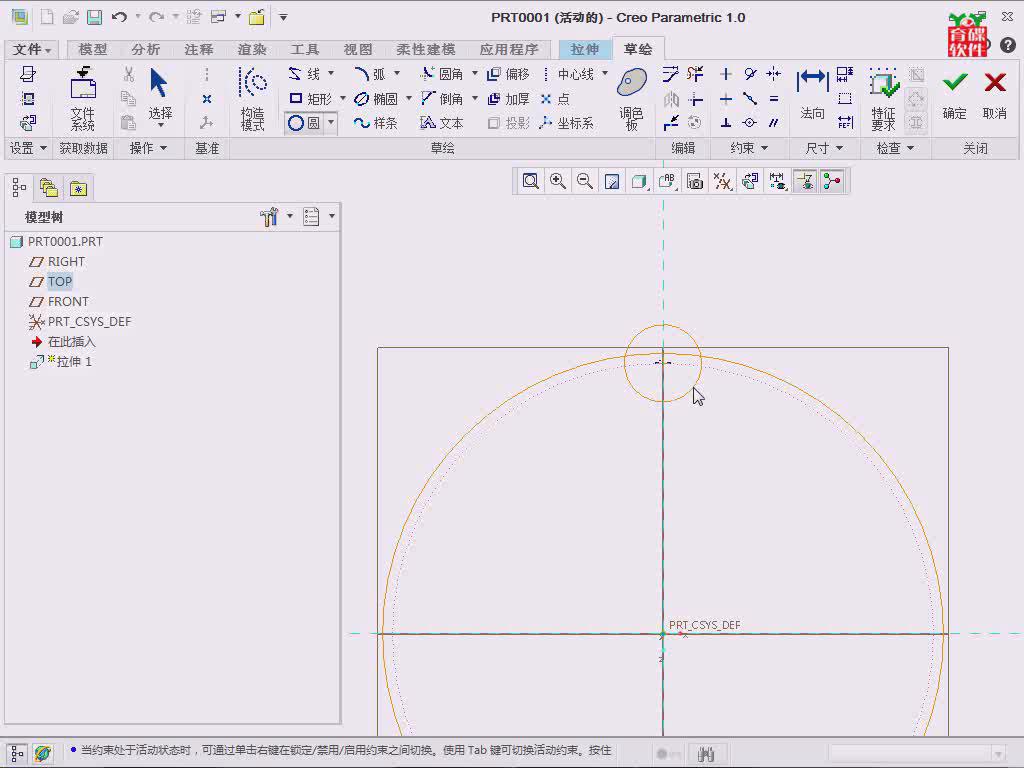The width and height of the screenshot is (1024, 768).
Task: Click the Repaint icon in view toolbar
Action: [x=612, y=181]
